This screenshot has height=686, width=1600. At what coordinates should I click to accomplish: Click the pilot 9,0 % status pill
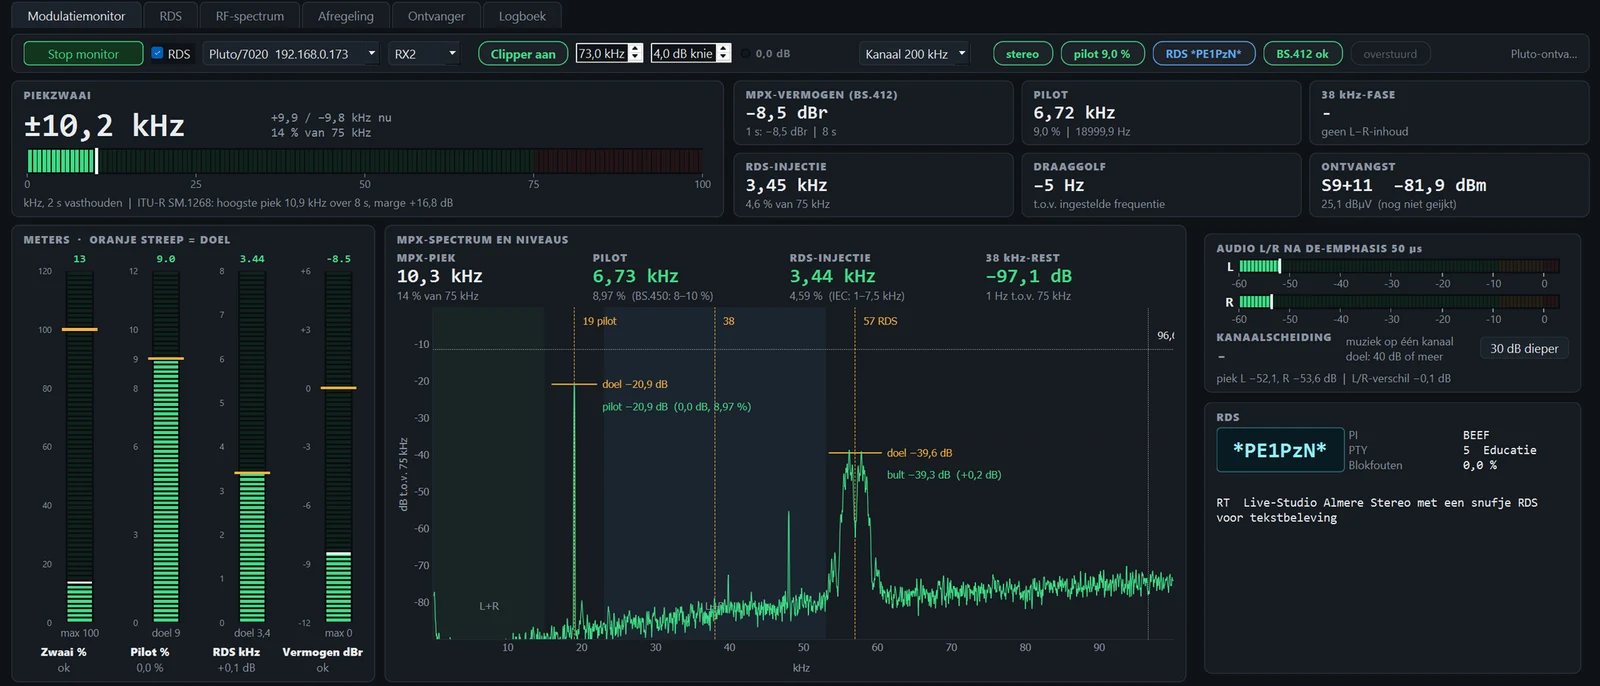click(x=1102, y=54)
